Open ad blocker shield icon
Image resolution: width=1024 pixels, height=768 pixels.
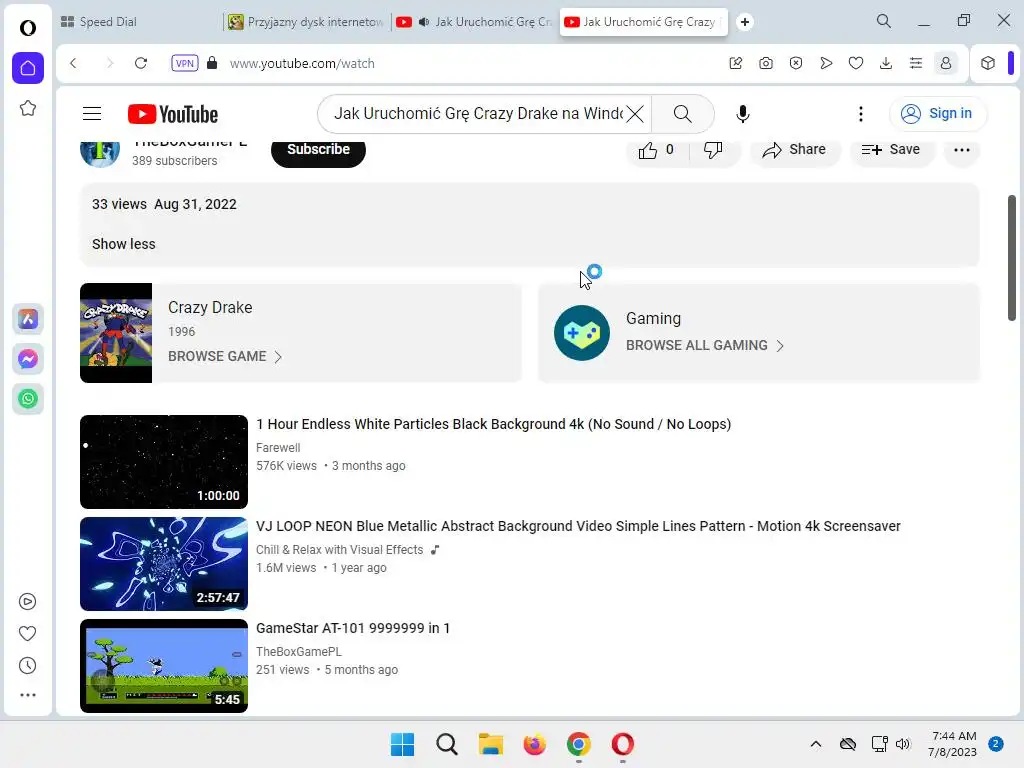(x=796, y=63)
